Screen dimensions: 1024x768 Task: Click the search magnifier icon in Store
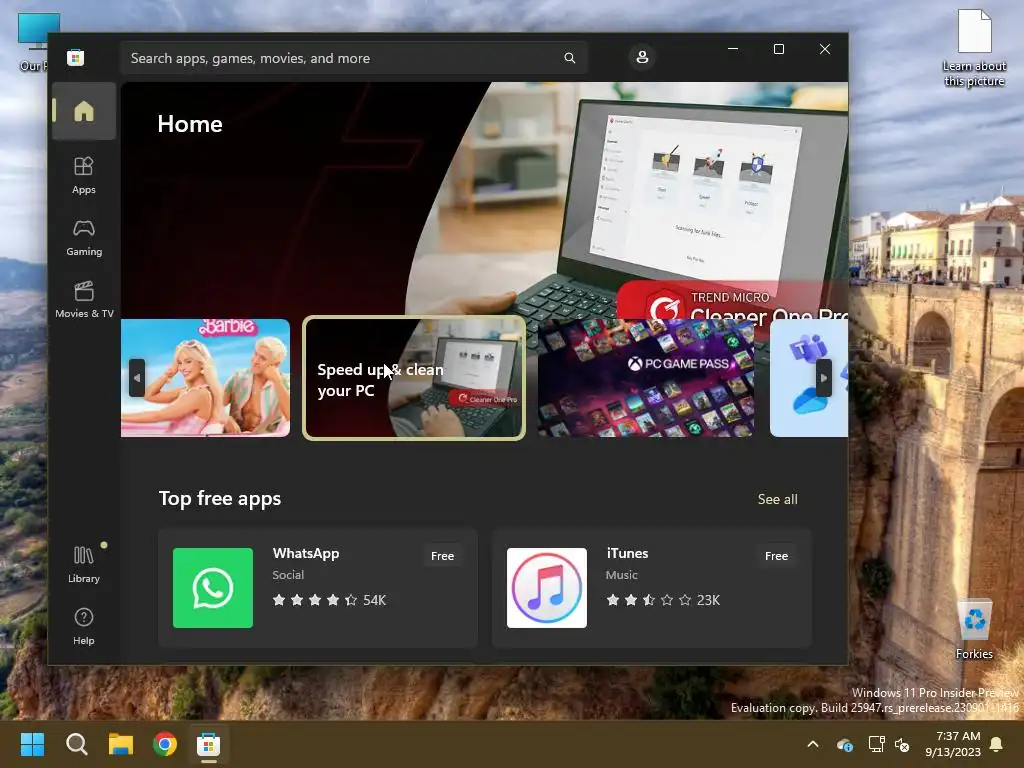click(x=569, y=58)
